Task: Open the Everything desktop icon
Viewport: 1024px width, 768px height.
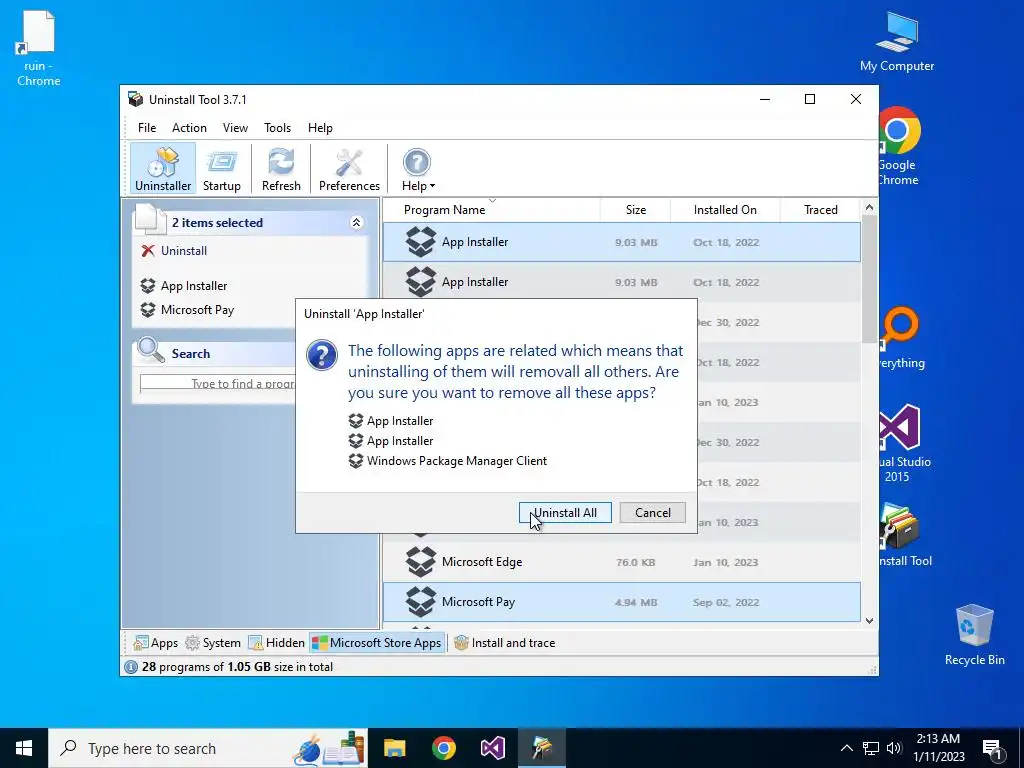Action: tap(901, 338)
